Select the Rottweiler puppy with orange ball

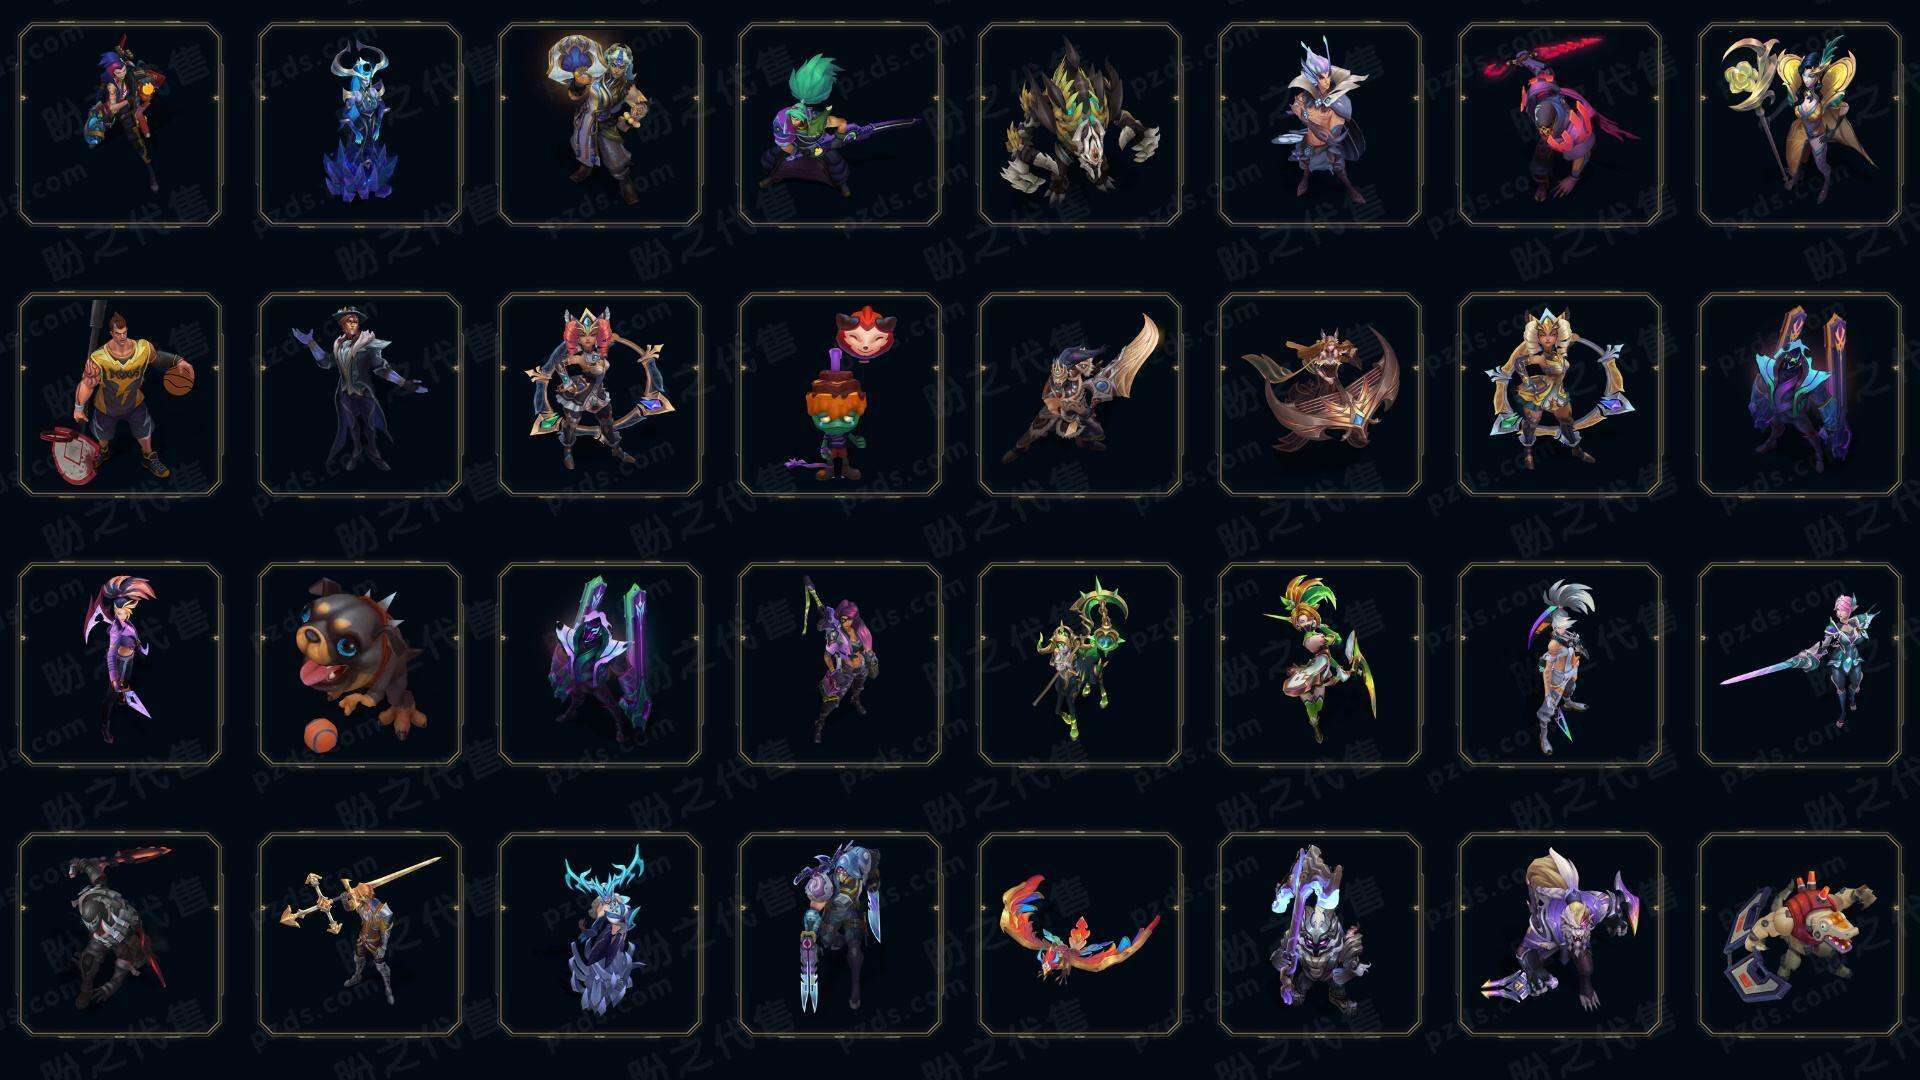(360, 665)
